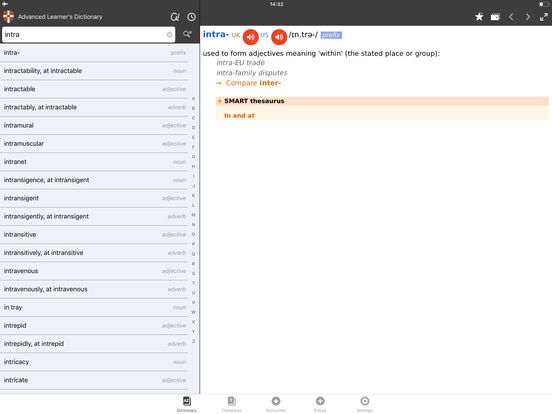Image resolution: width=552 pixels, height=414 pixels.
Task: Tap the magnifier search icon
Action: tap(187, 34)
